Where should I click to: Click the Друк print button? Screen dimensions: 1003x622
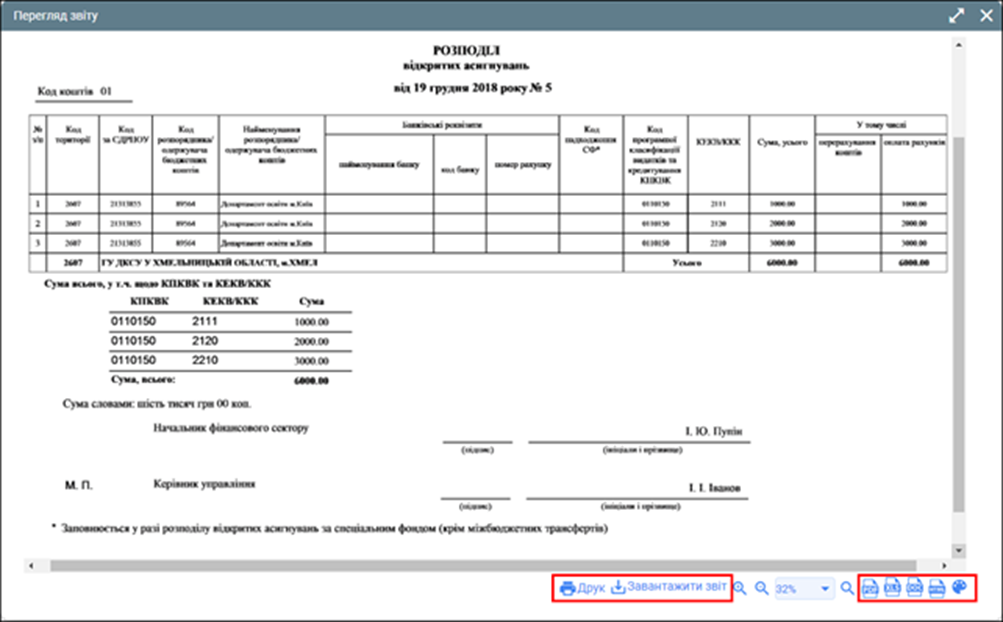pos(582,588)
